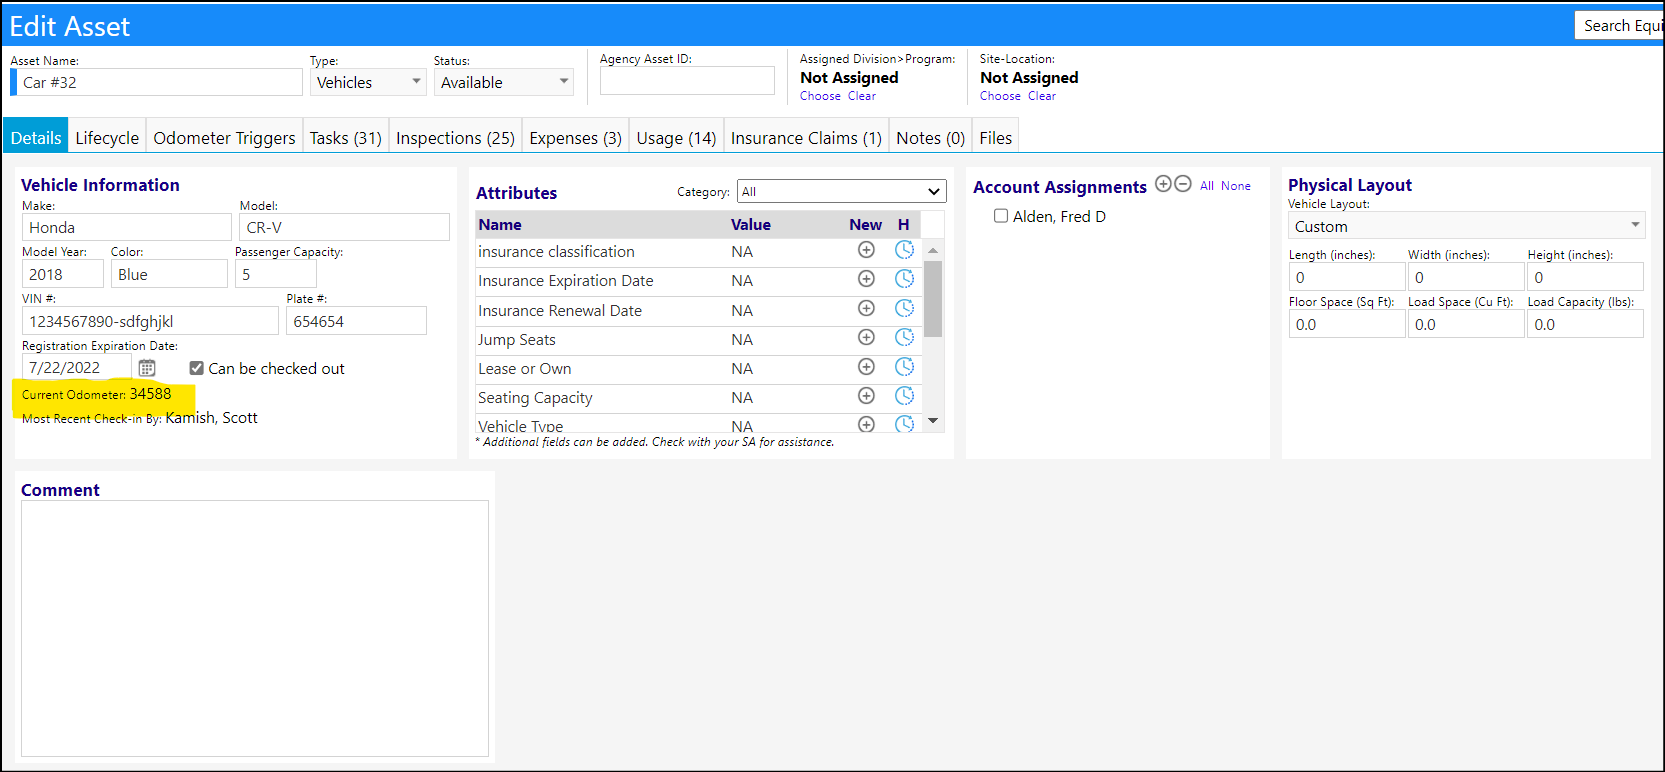View history of Insurance Renewal Date
This screenshot has width=1665, height=772.
pyautogui.click(x=904, y=309)
